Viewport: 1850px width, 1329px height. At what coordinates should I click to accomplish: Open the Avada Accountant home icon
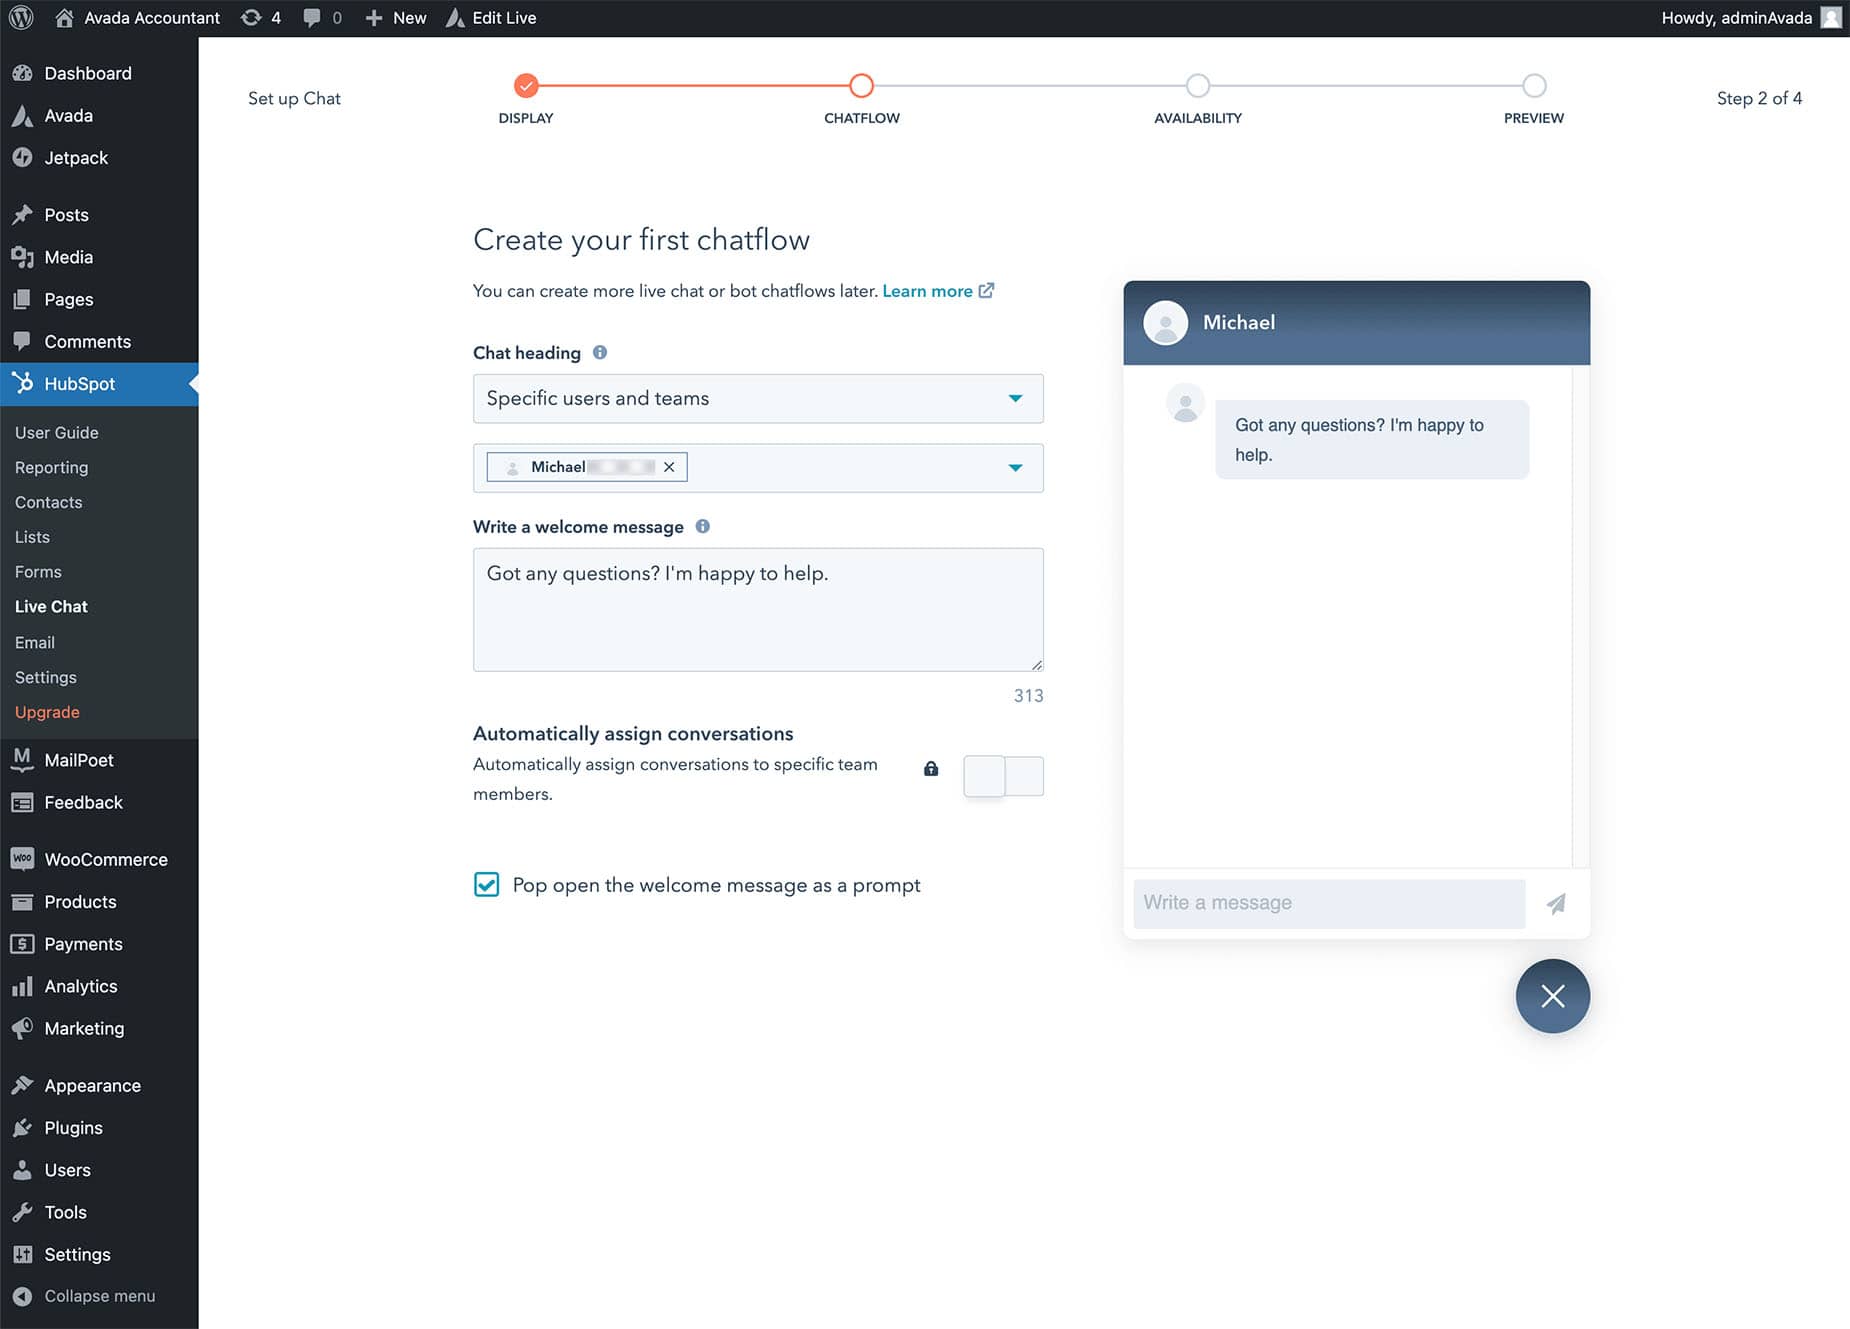point(64,18)
